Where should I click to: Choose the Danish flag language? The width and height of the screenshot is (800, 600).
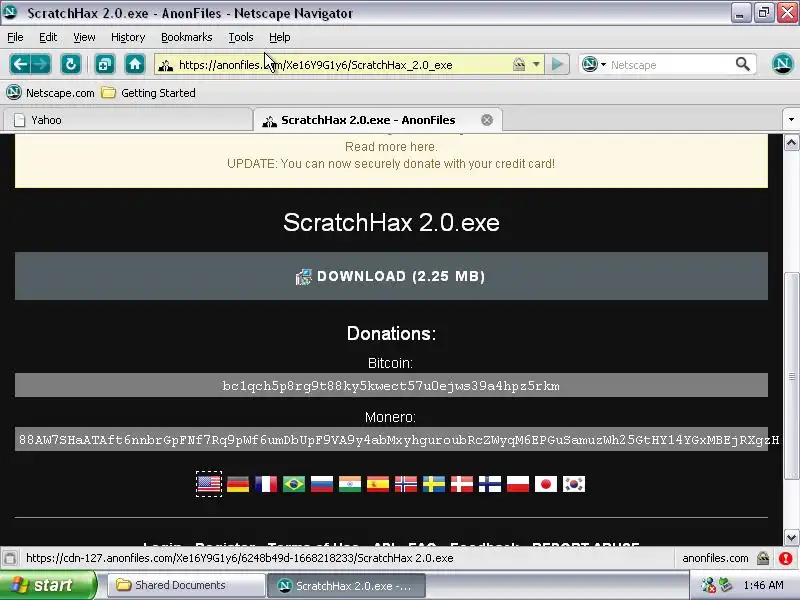coord(462,484)
